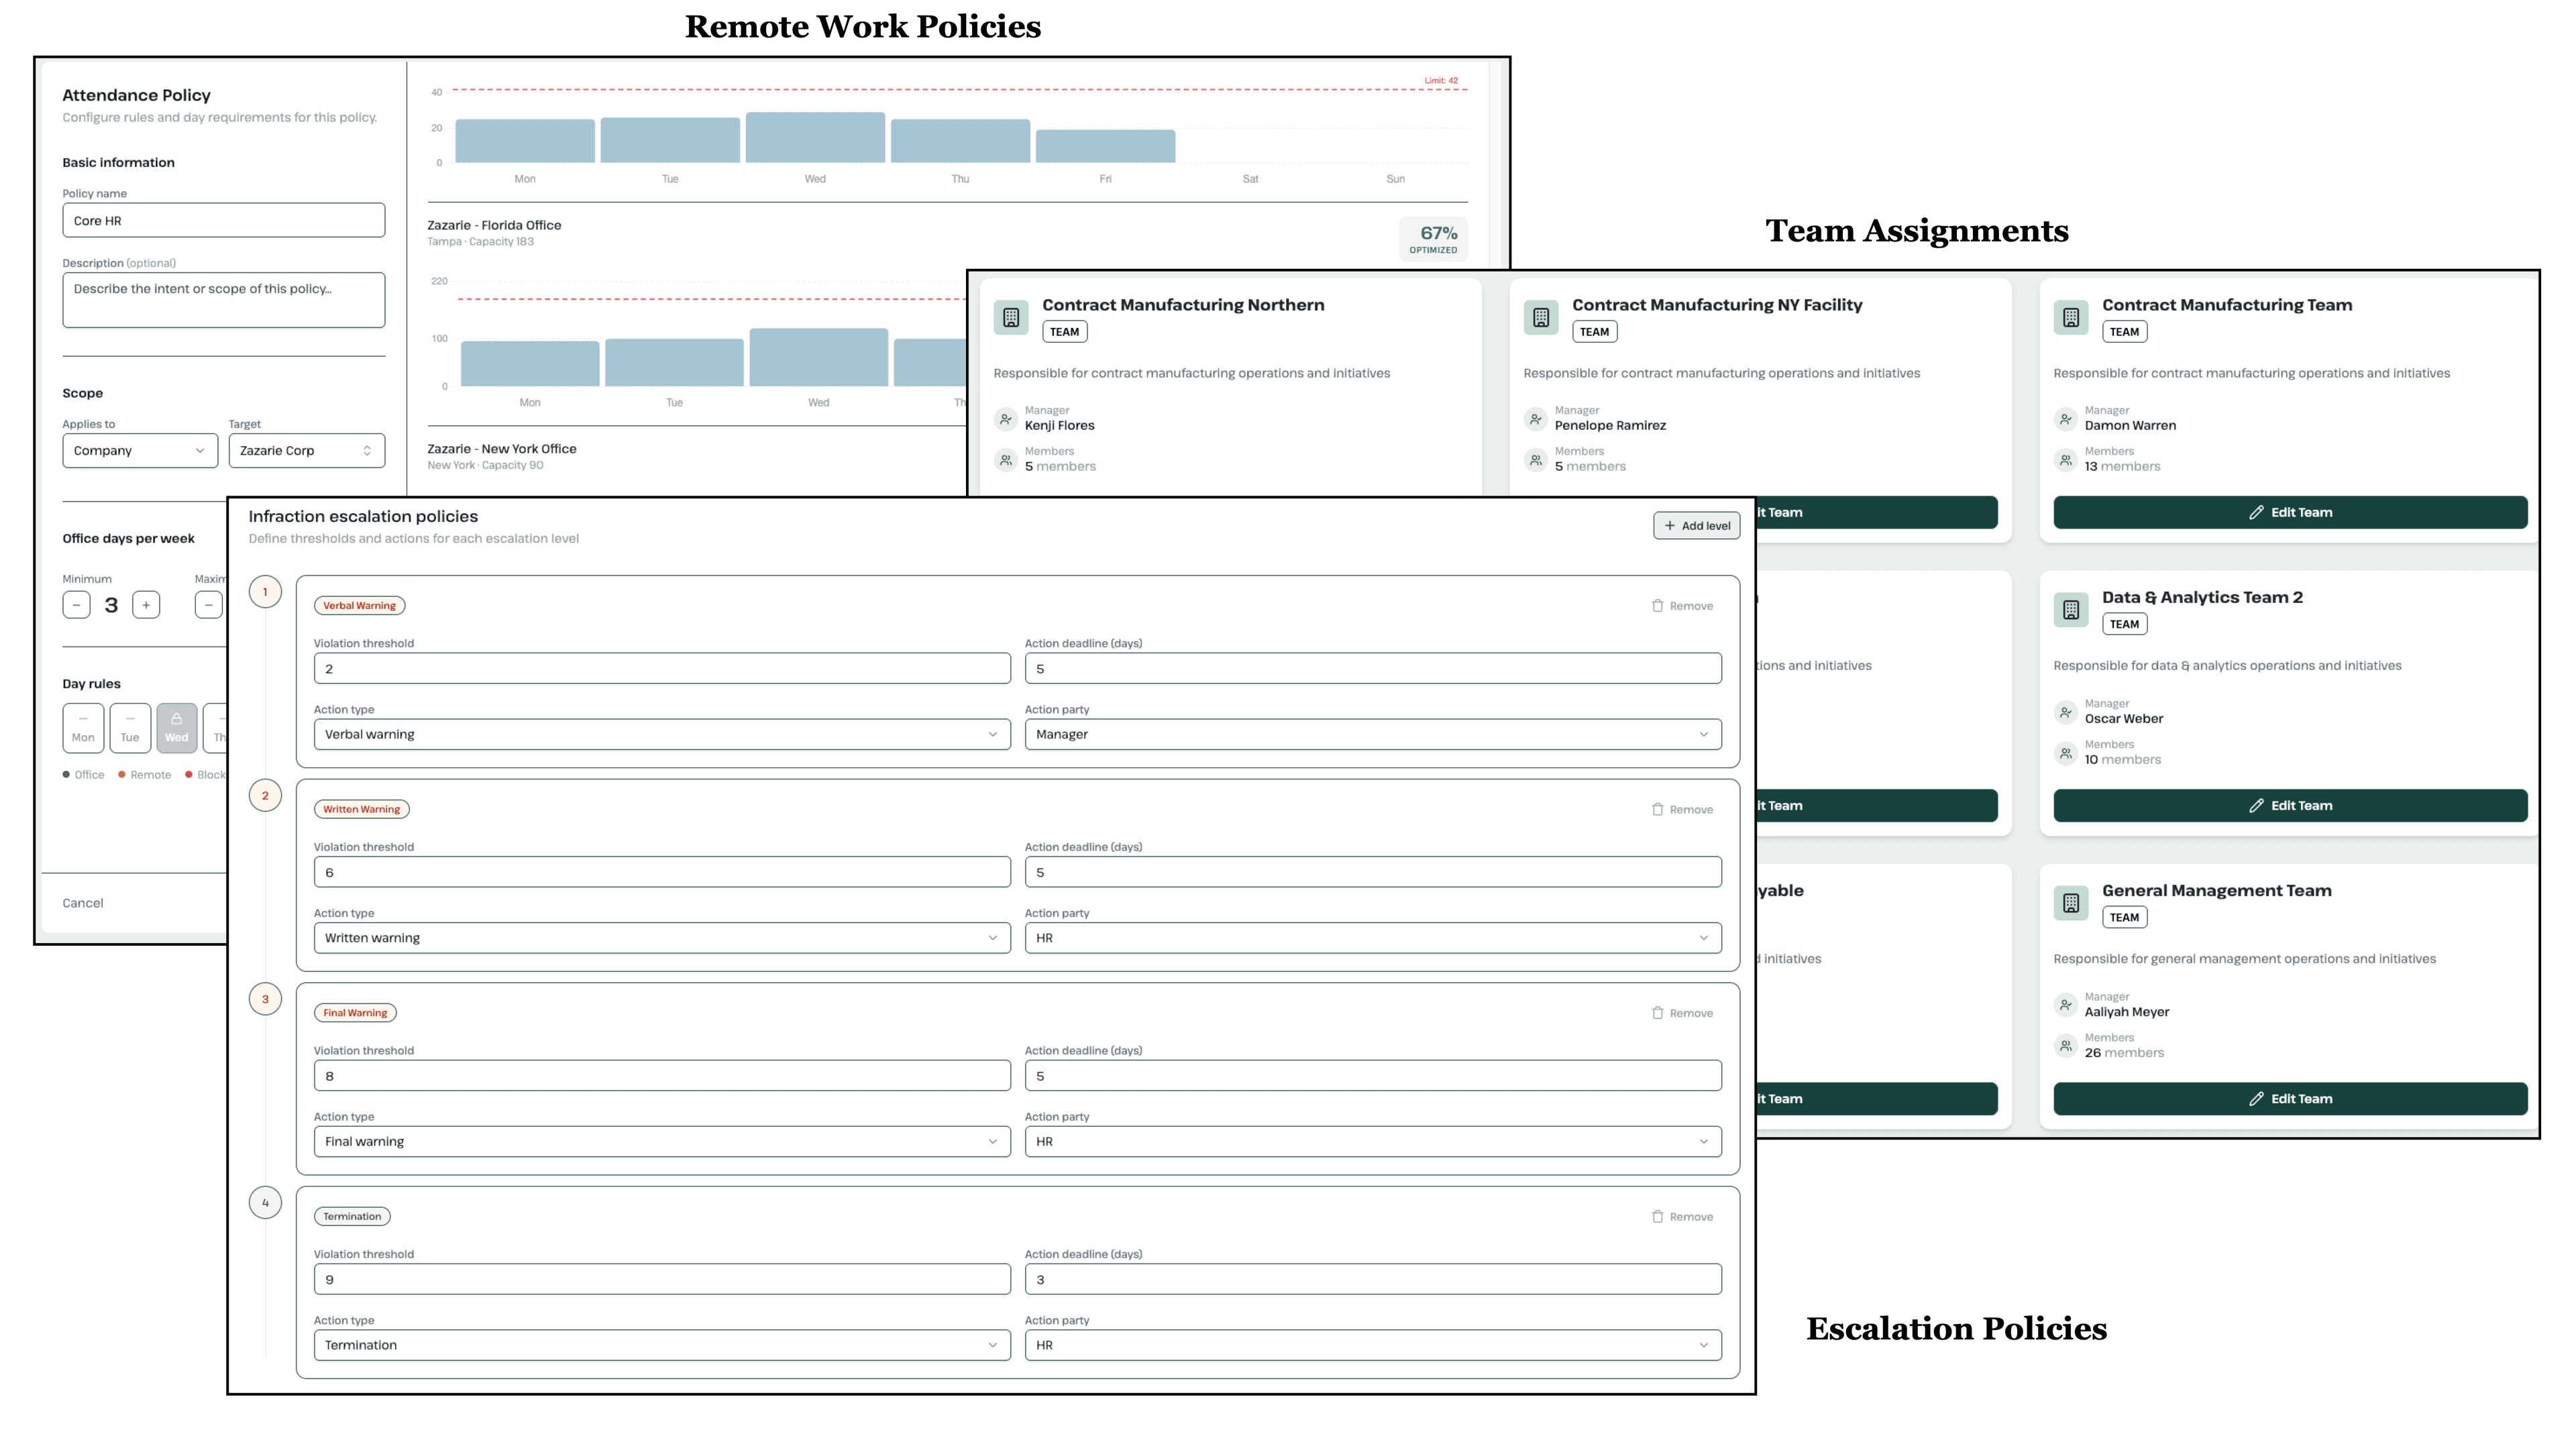Toggle the Wed day rule tile
This screenshot has height=1432, width=2576.
177,727
